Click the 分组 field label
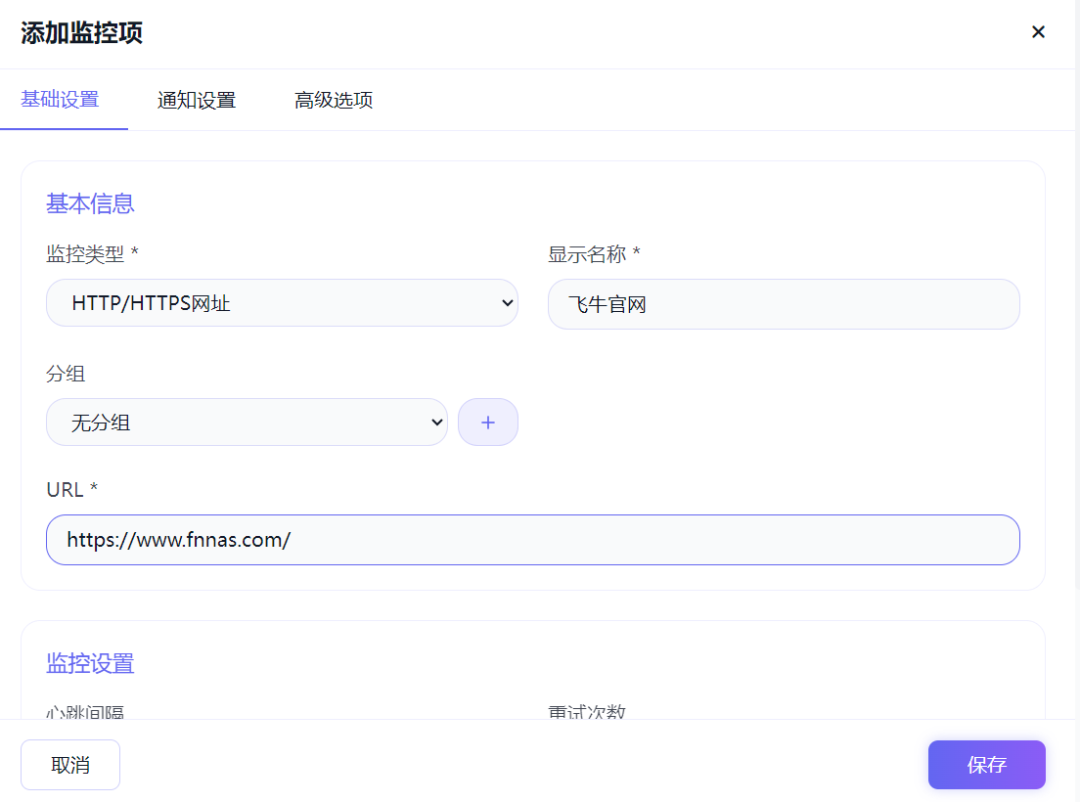The height and width of the screenshot is (802, 1080). pos(66,374)
